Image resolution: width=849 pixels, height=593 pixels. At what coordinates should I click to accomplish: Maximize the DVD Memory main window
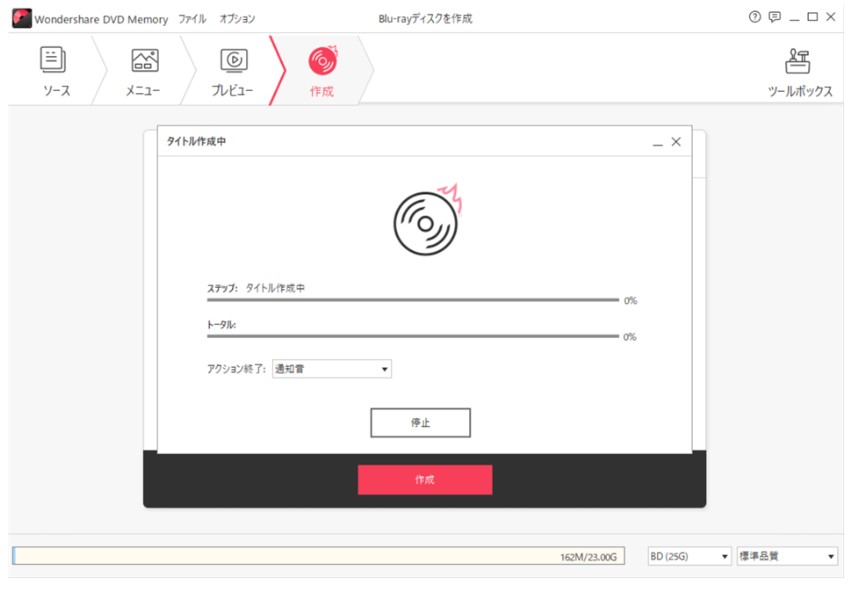[x=812, y=17]
